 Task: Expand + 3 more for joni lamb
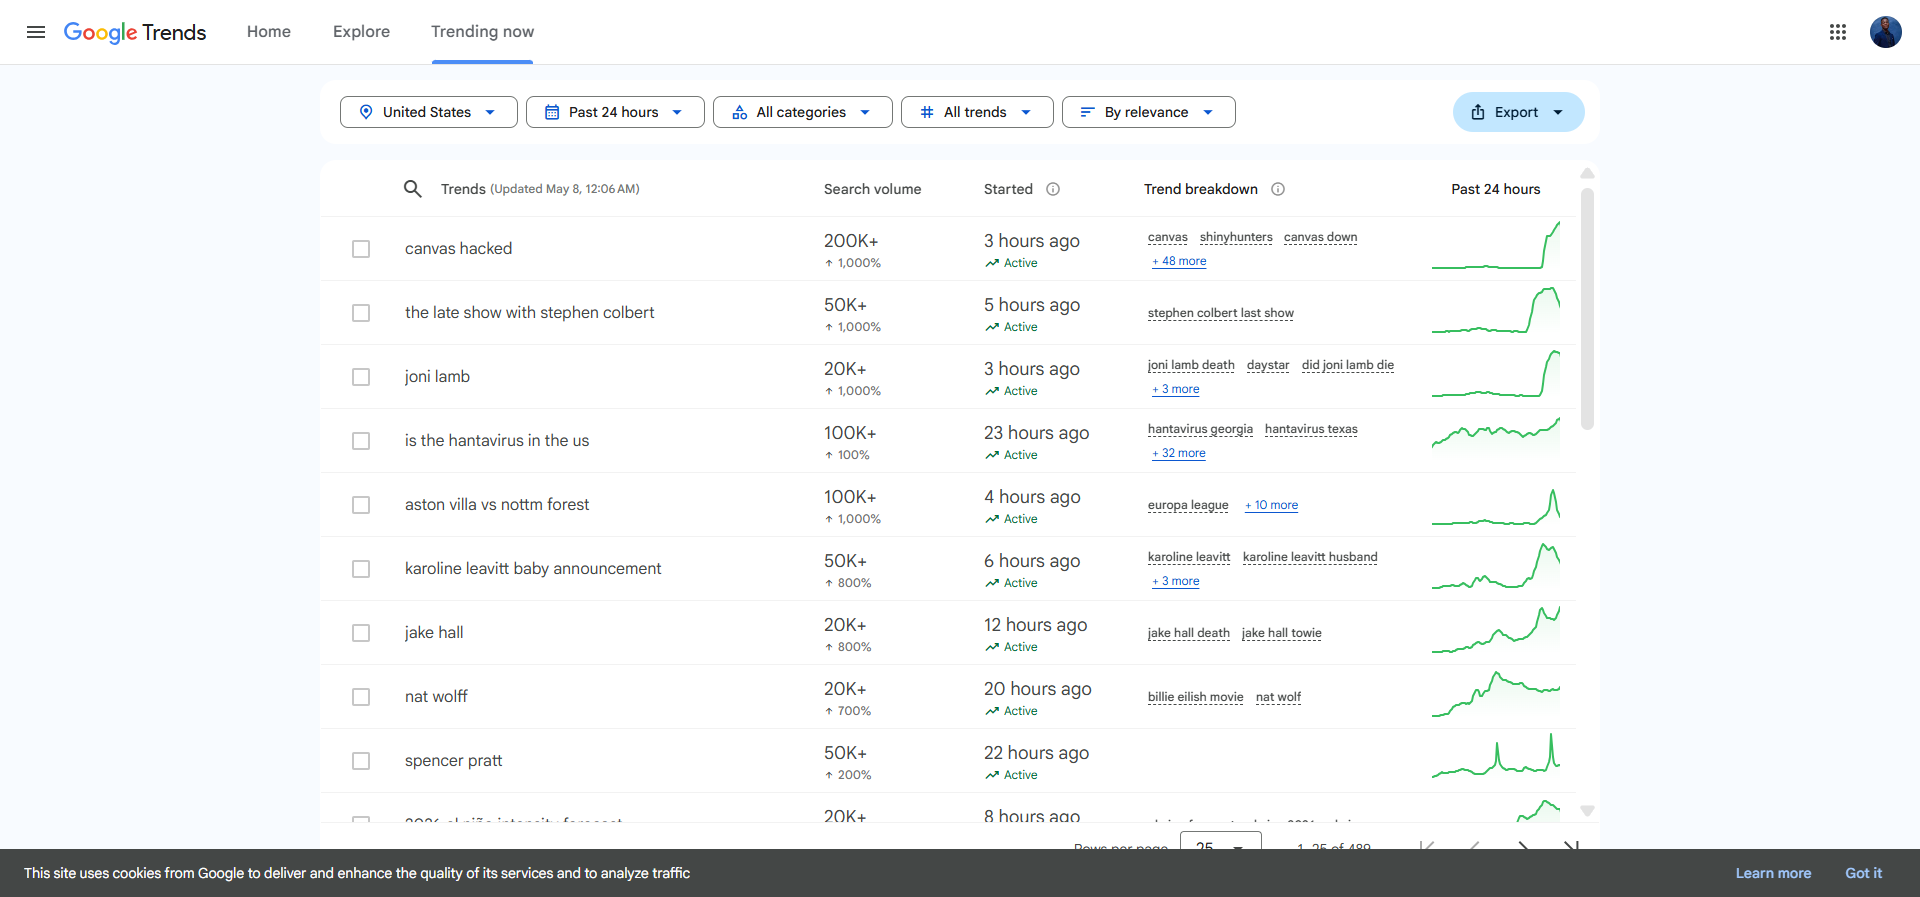point(1176,389)
